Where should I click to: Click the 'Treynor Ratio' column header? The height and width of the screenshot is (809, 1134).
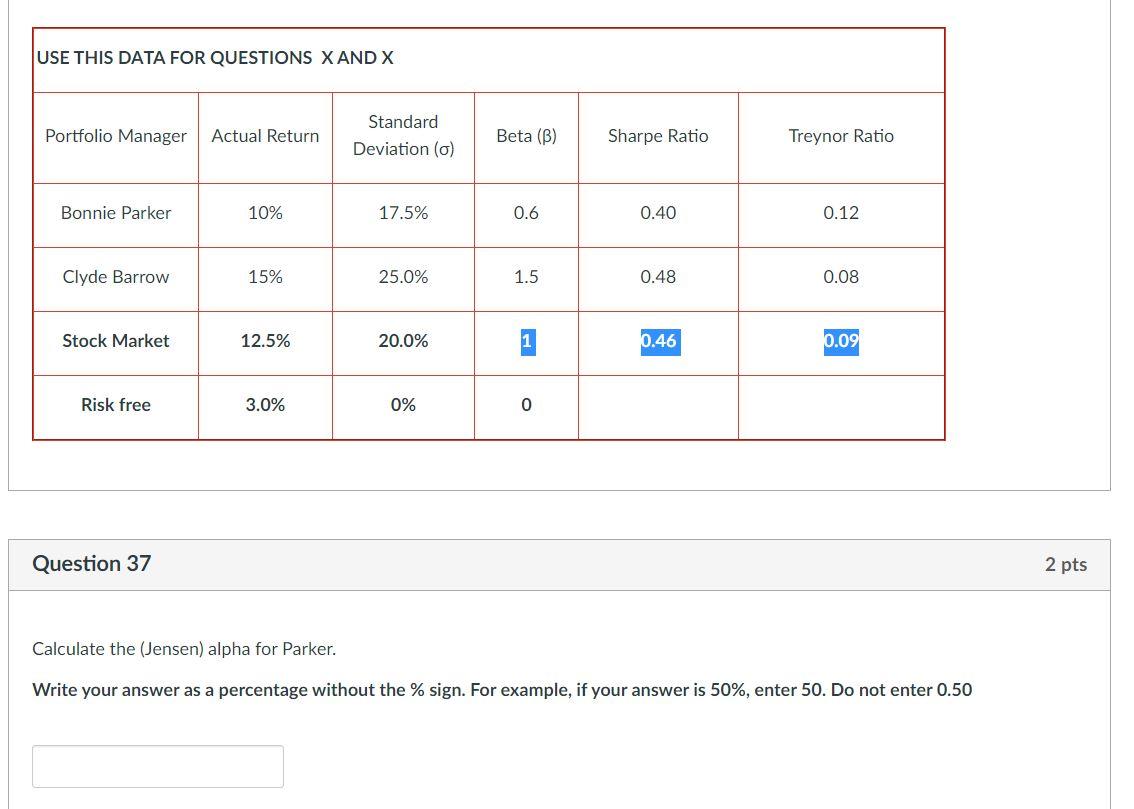tap(841, 136)
